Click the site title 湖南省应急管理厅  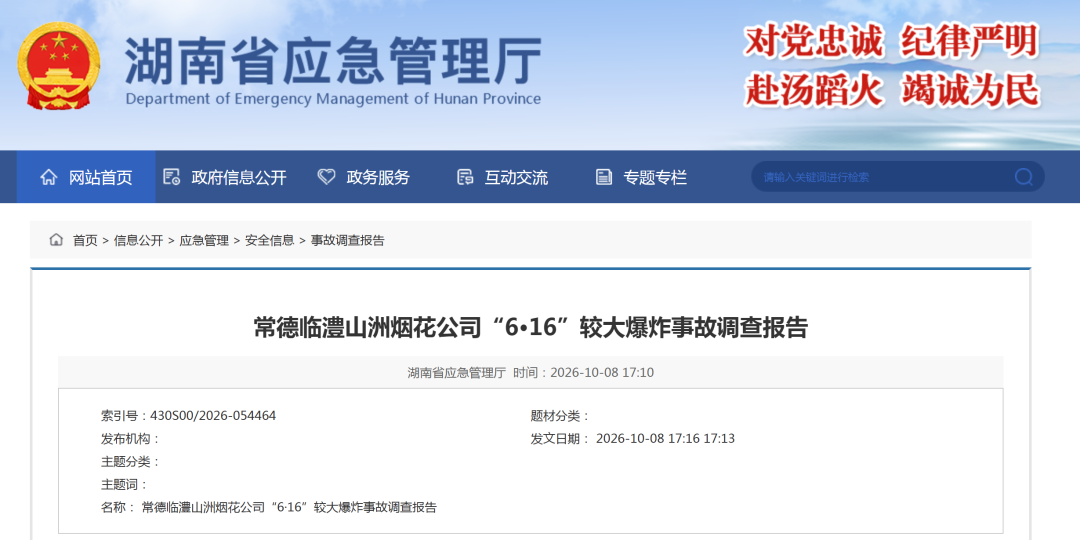333,61
